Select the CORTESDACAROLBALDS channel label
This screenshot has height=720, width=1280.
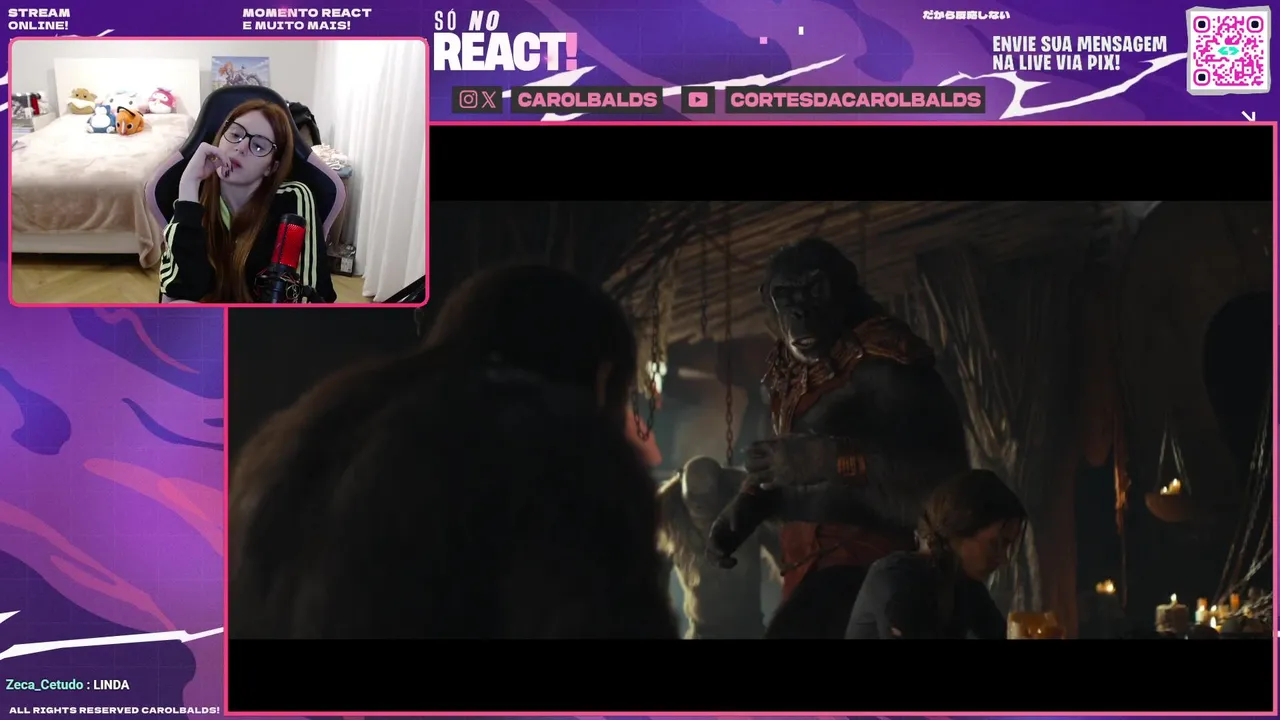click(855, 99)
